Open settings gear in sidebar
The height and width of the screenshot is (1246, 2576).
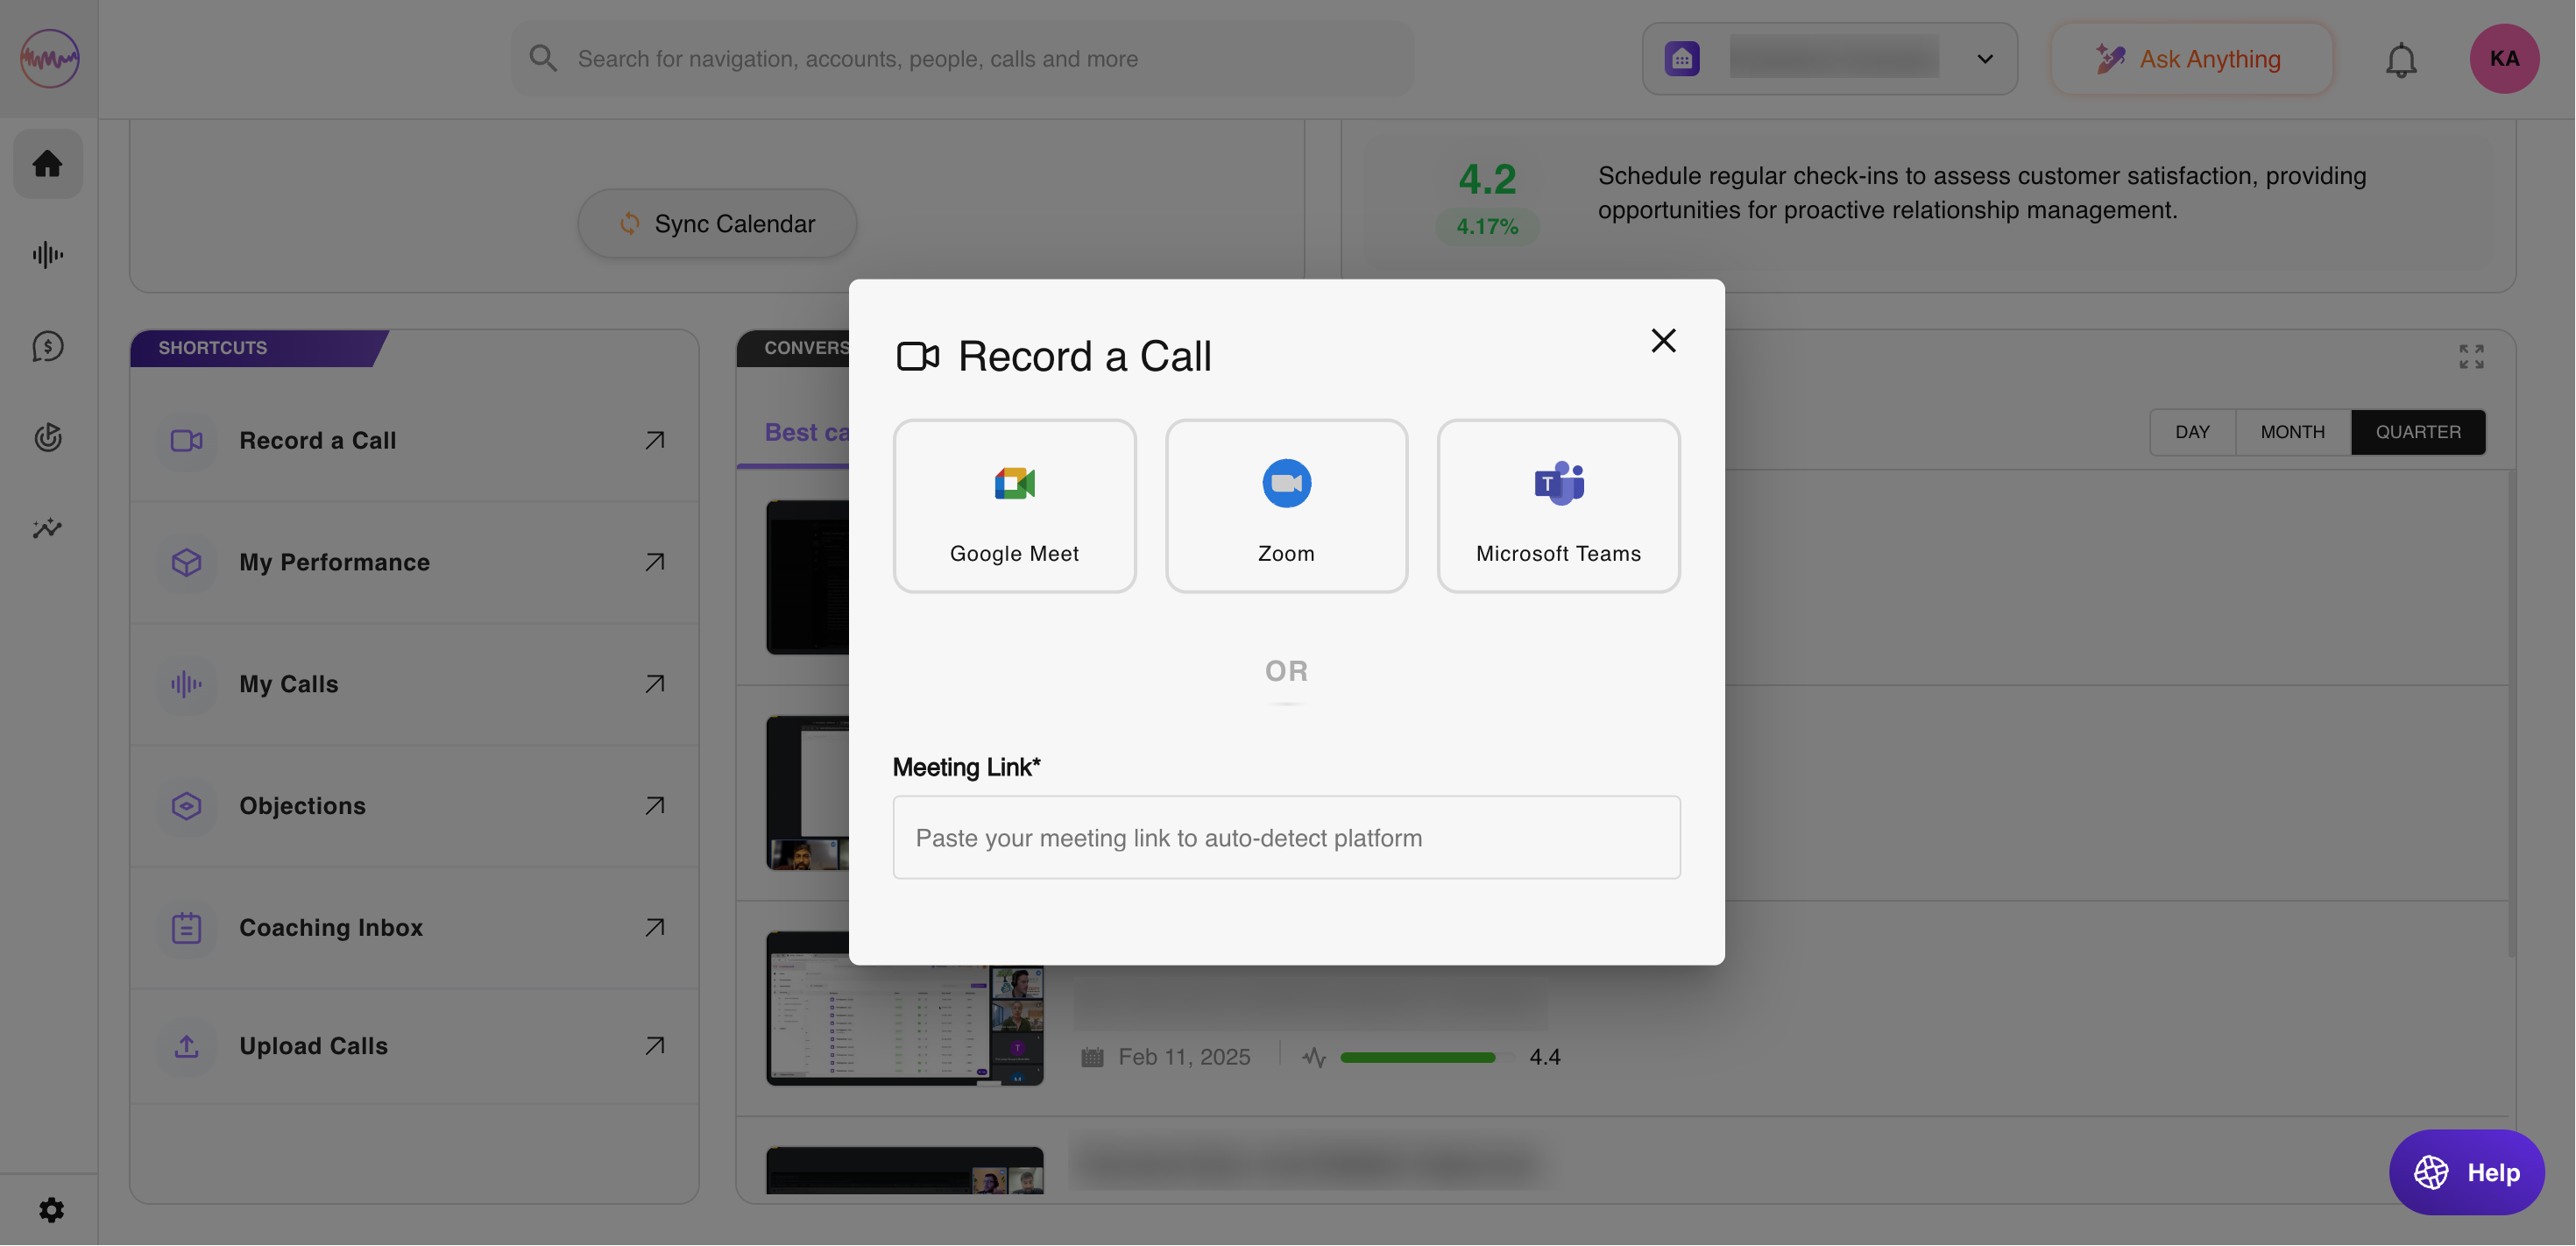pyautogui.click(x=51, y=1210)
